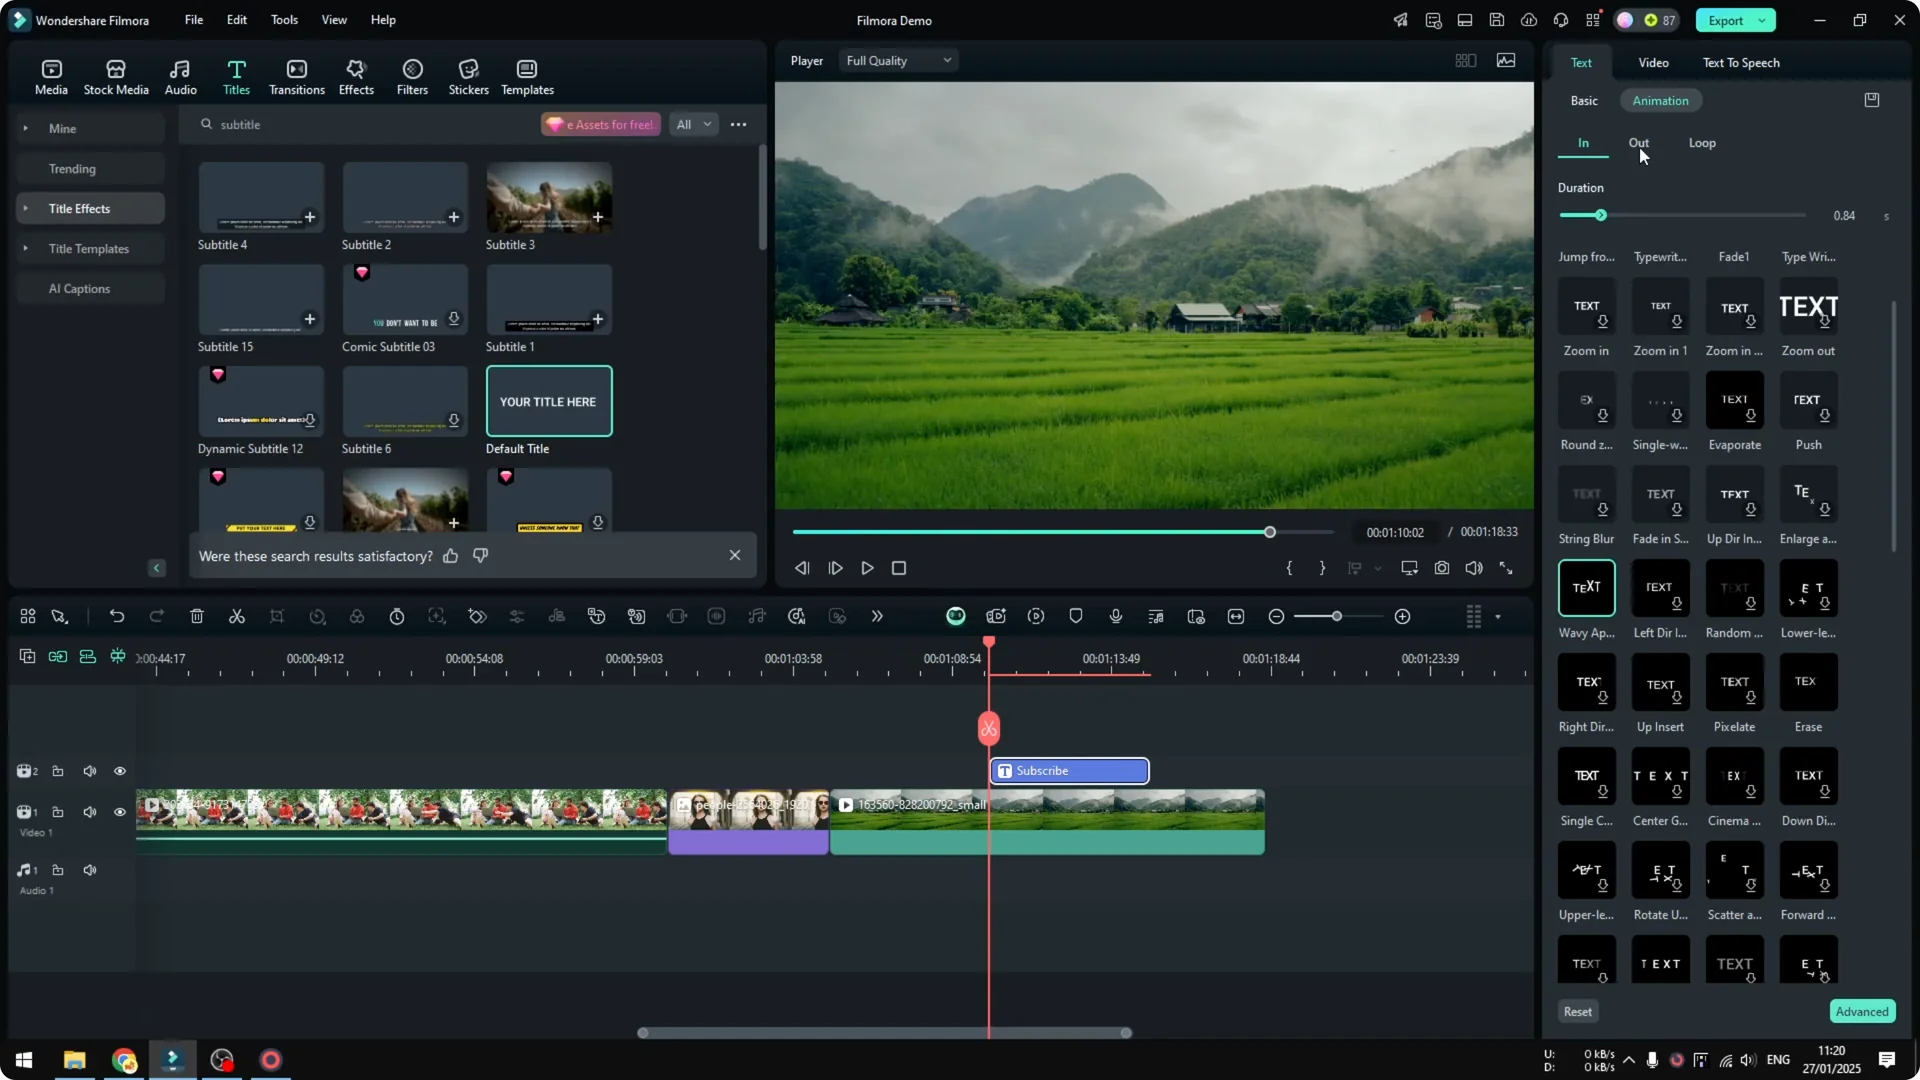This screenshot has width=1920, height=1080.
Task: Click the Advanced button
Action: tap(1862, 1012)
